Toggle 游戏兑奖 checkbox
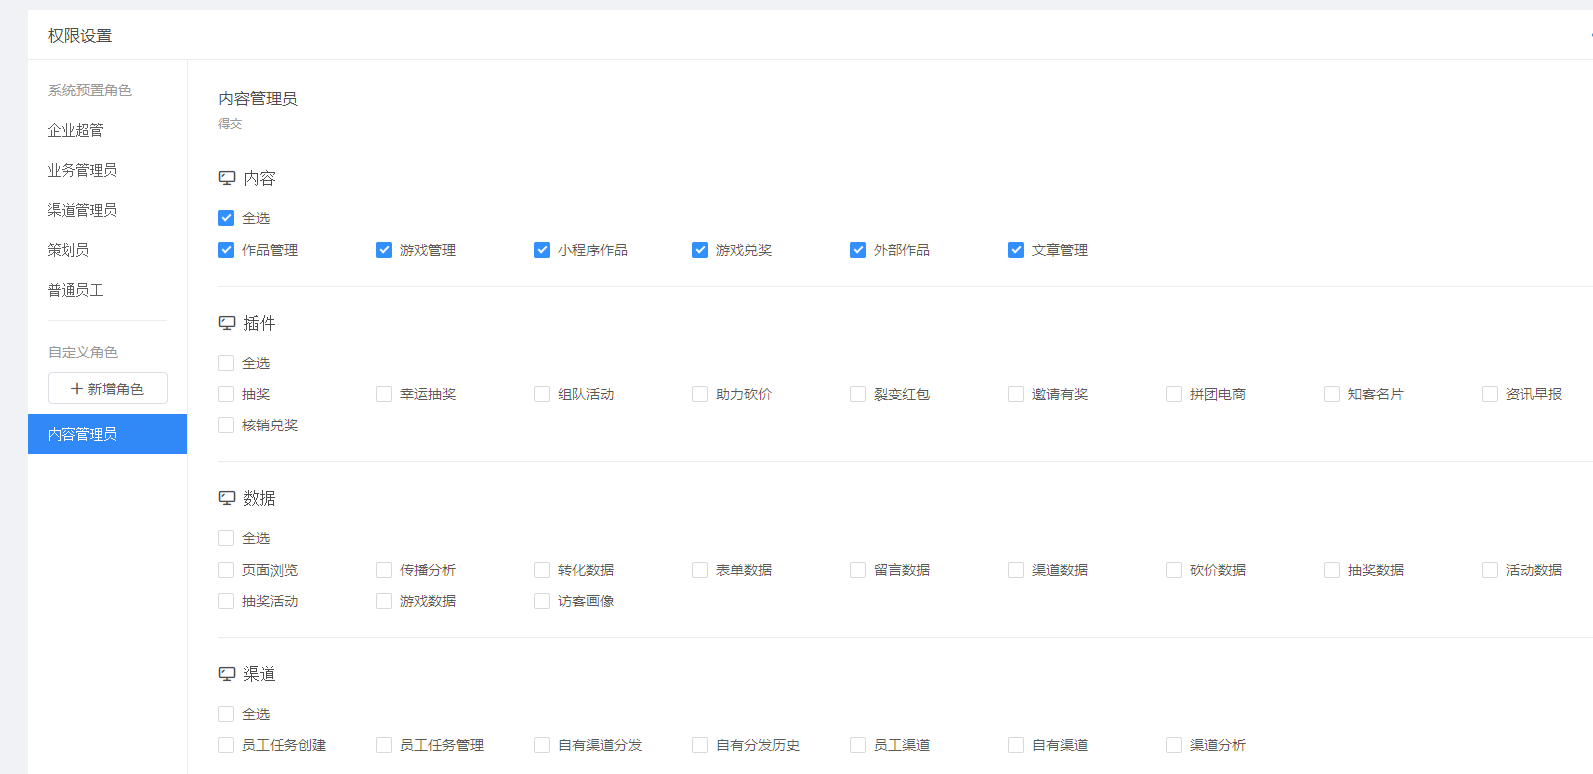The width and height of the screenshot is (1593, 774). 700,250
